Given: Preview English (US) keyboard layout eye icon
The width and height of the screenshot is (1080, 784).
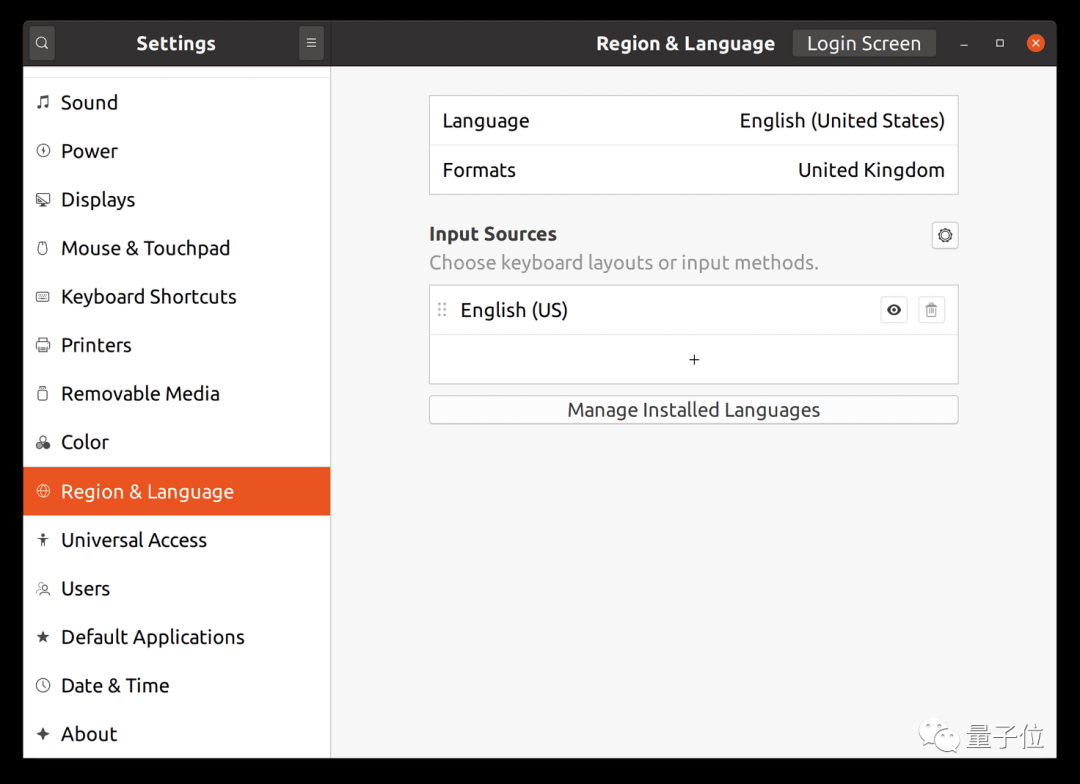Looking at the screenshot, I should tap(894, 310).
